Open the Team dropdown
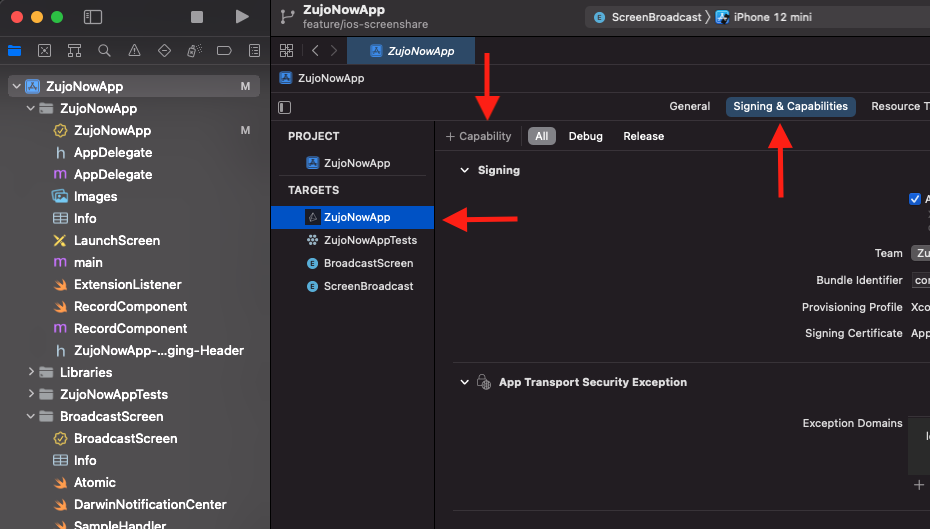The image size is (930, 529). click(x=920, y=253)
